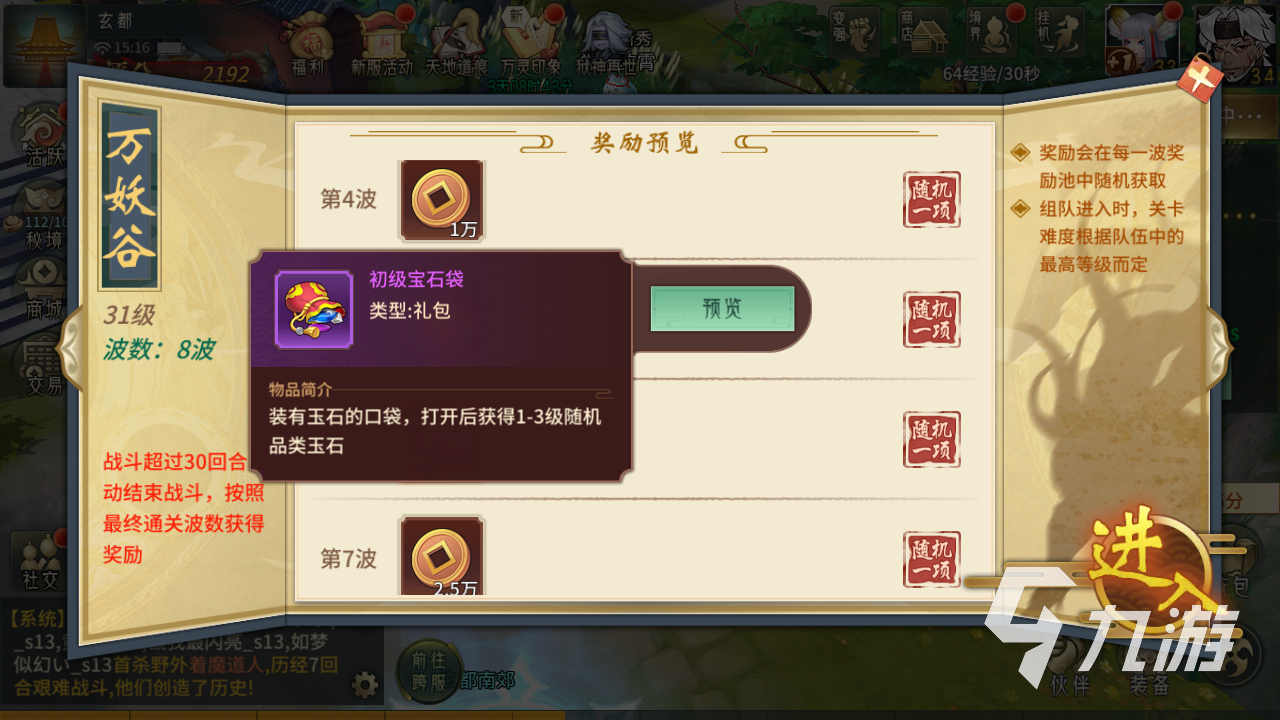1280x720 pixels.
Task: Click the 前往跨服 round button
Action: pos(427,672)
